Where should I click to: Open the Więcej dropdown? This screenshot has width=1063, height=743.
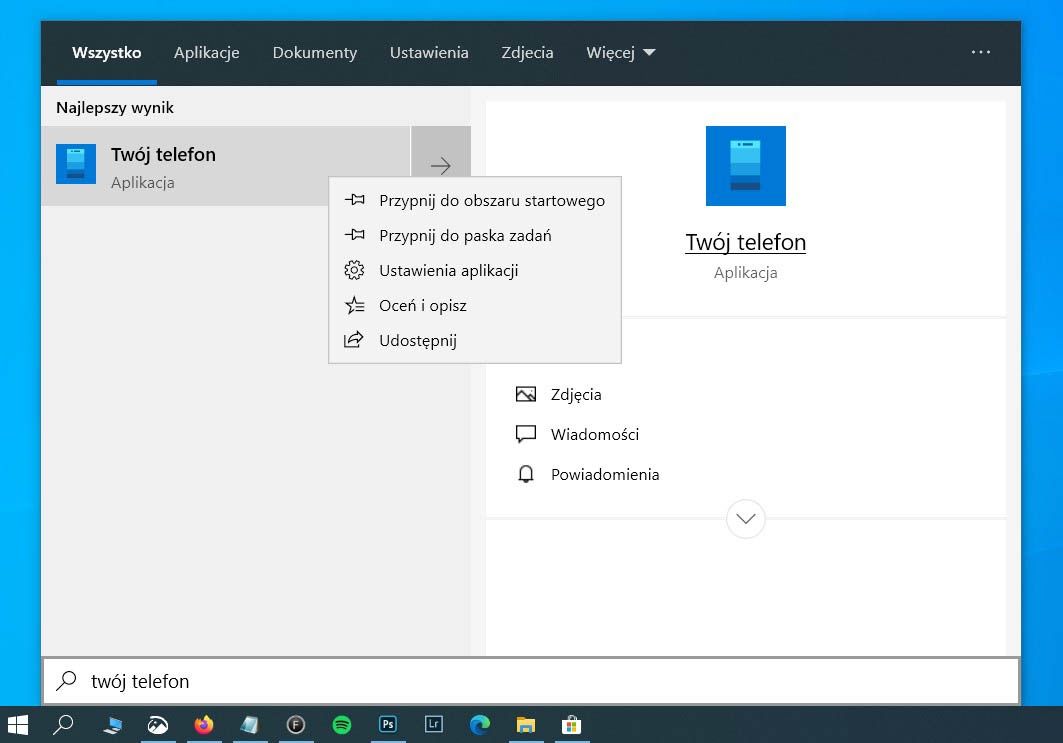point(620,52)
